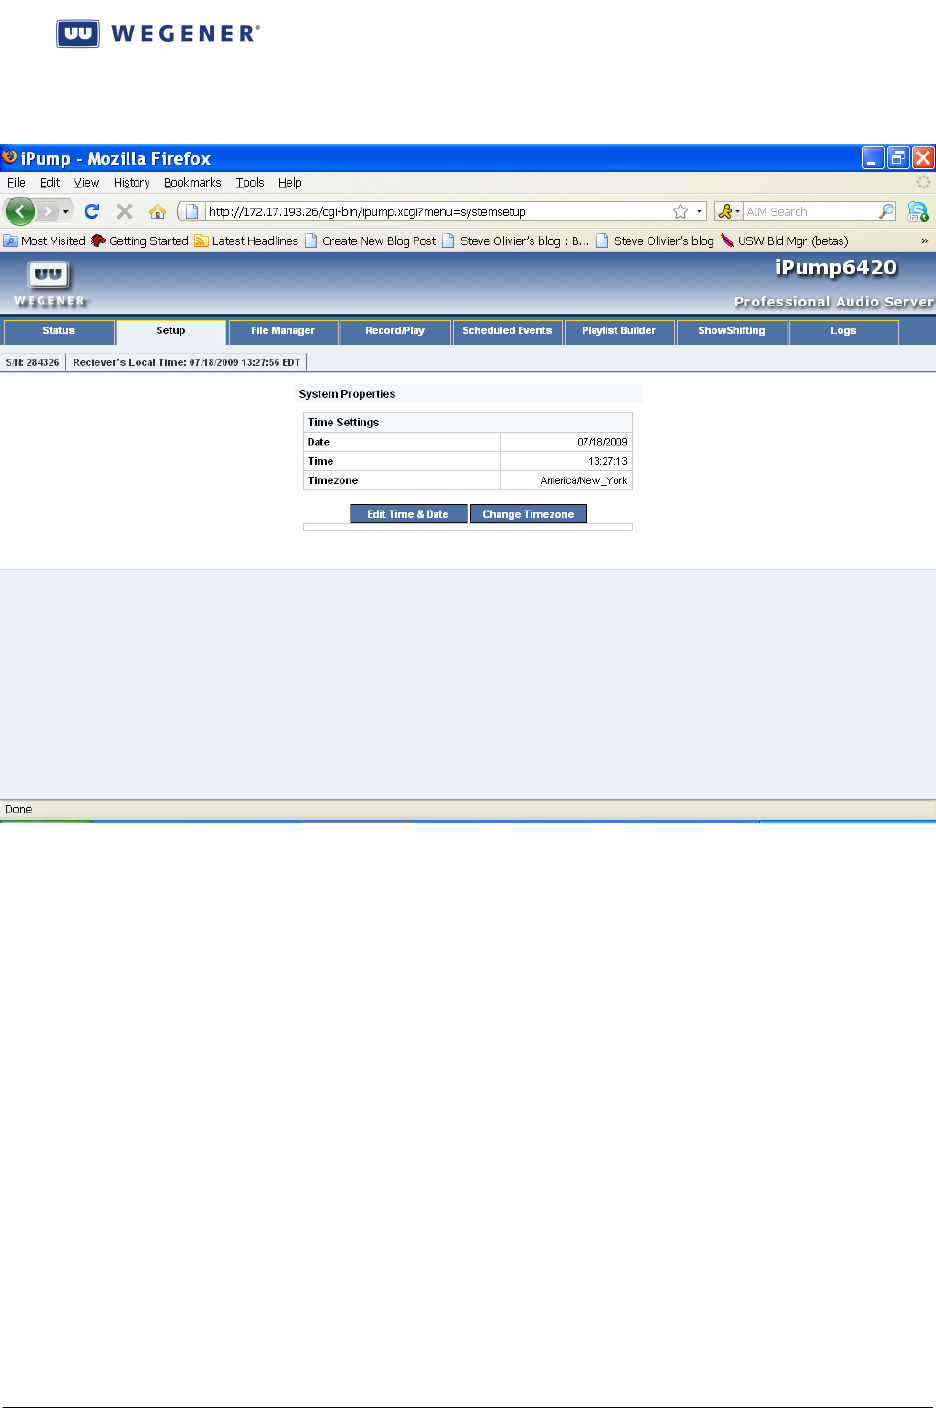Click the Edit Time & Date button
Image resolution: width=936 pixels, height=1408 pixels.
[x=408, y=514]
